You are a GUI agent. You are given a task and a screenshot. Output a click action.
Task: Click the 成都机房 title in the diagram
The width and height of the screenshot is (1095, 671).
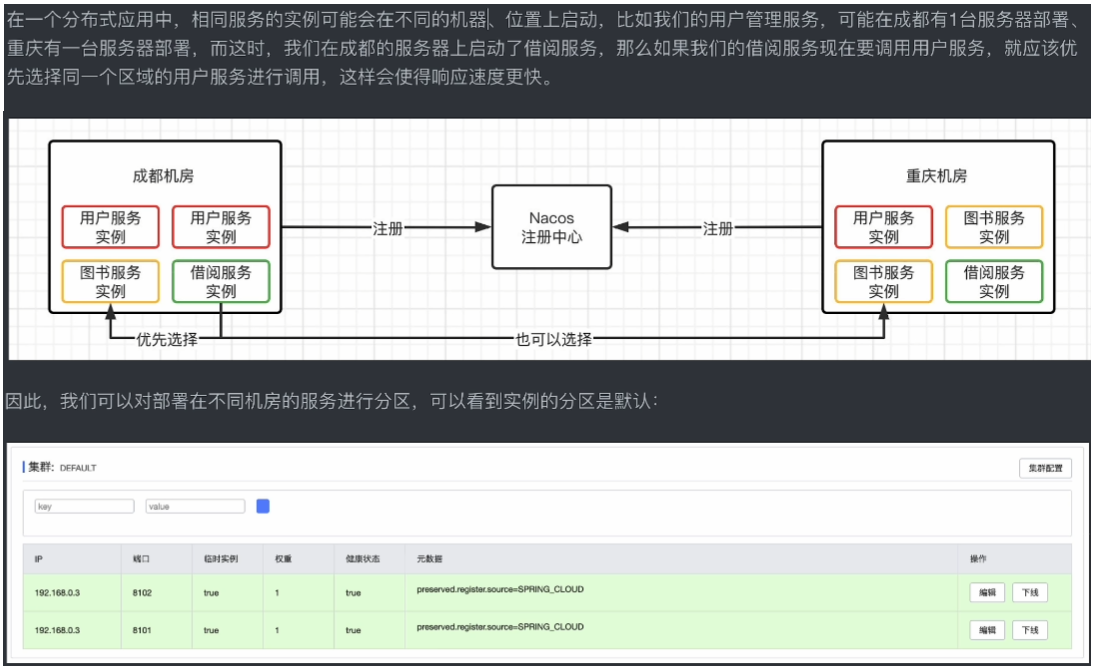(x=163, y=176)
